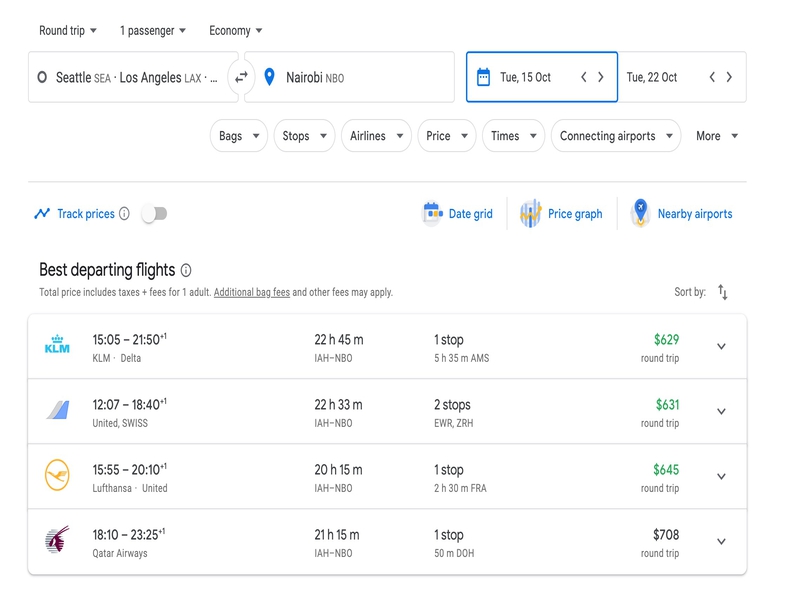Click the Sort by label
The width and height of the screenshot is (800, 600).
tap(690, 292)
